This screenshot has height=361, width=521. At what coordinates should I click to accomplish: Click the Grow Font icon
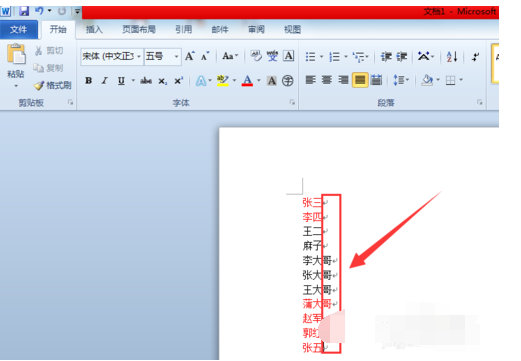pyautogui.click(x=190, y=56)
